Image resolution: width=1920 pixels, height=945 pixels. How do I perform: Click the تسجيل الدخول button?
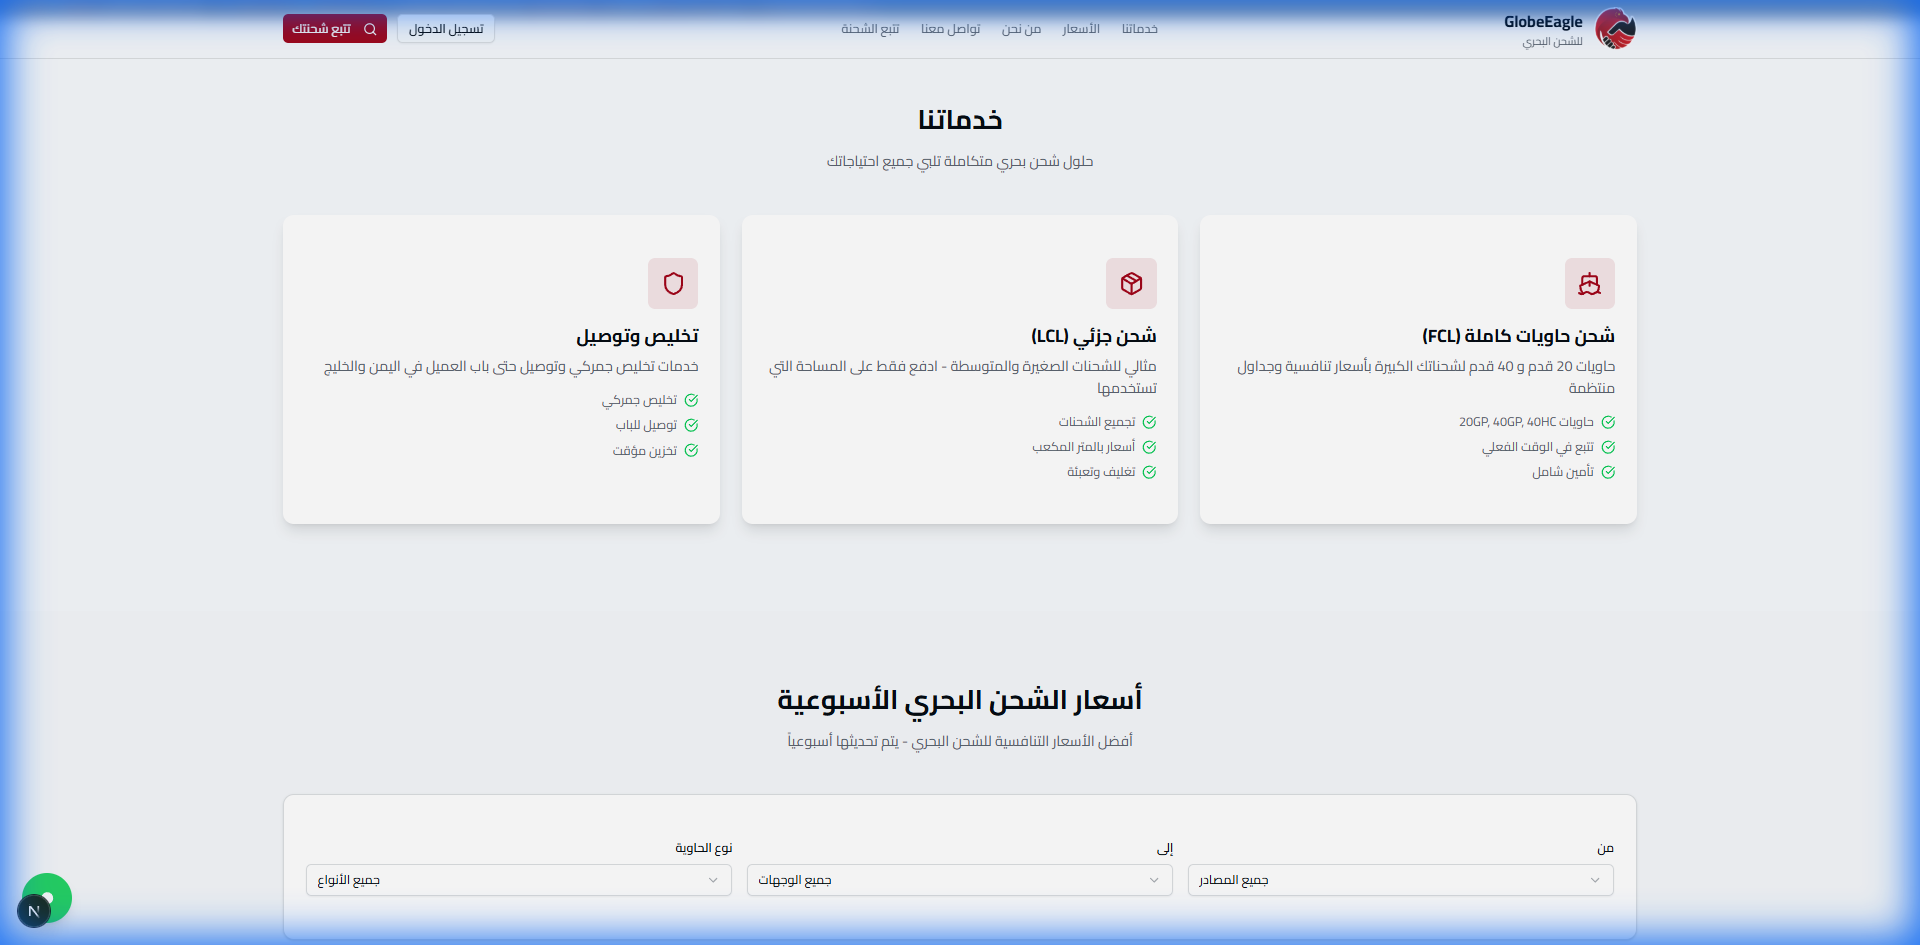coord(445,28)
